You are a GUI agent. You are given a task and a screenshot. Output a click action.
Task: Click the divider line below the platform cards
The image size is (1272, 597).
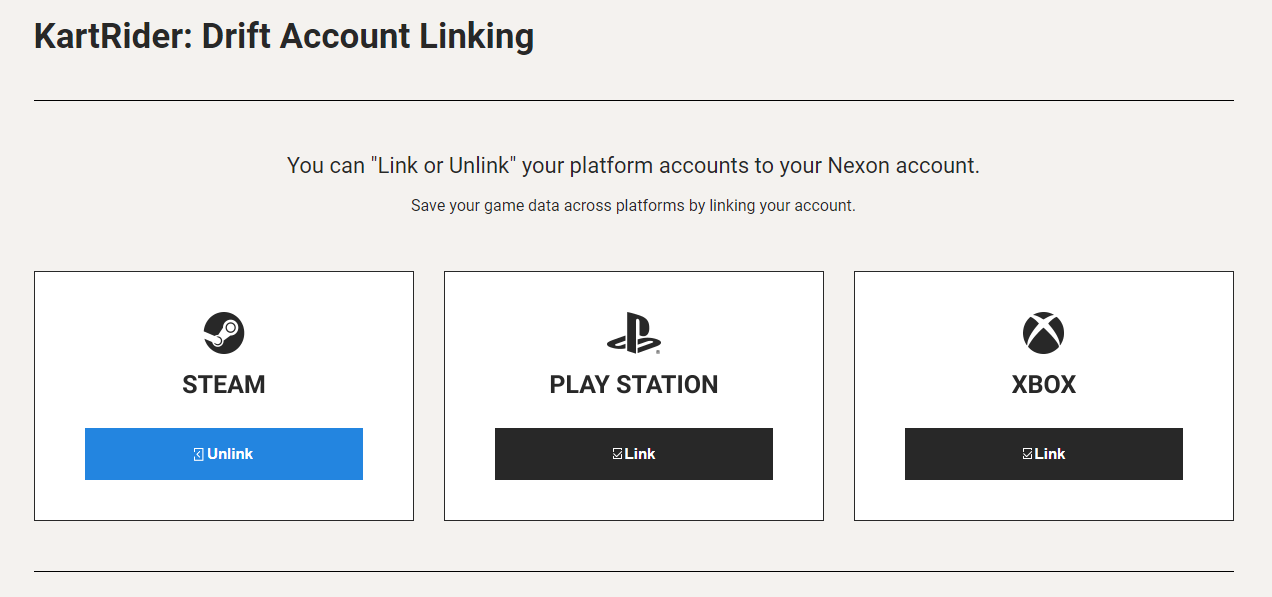point(634,571)
